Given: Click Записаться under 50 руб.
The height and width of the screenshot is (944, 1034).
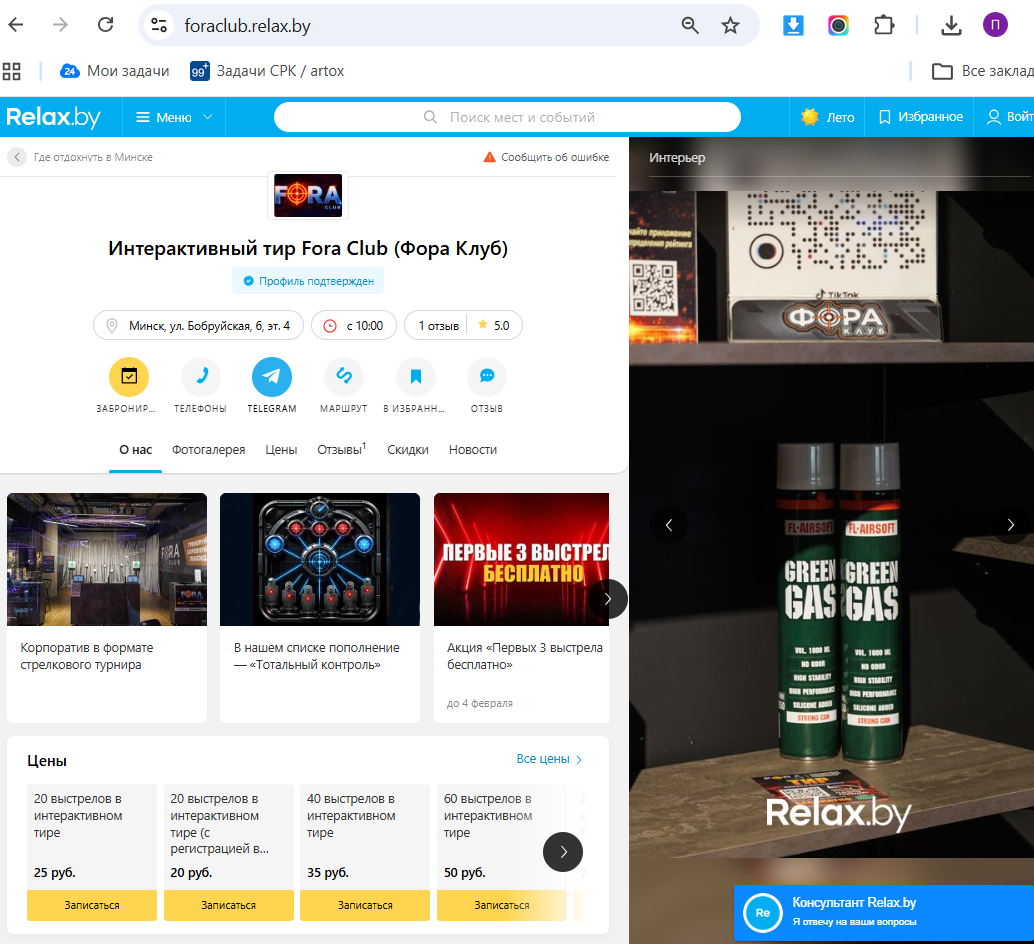Looking at the screenshot, I should click(x=501, y=905).
